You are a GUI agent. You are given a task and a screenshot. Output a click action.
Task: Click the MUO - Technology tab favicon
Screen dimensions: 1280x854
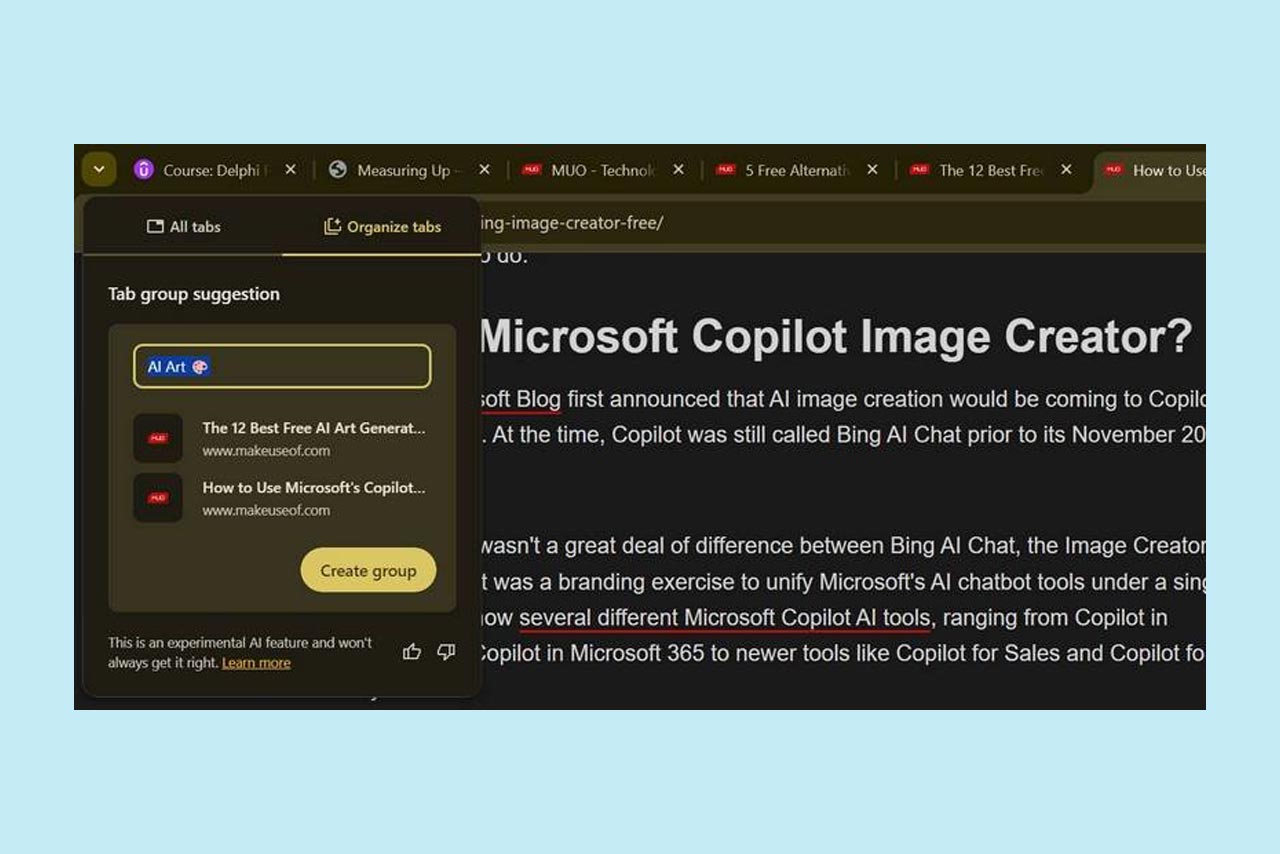pos(532,170)
